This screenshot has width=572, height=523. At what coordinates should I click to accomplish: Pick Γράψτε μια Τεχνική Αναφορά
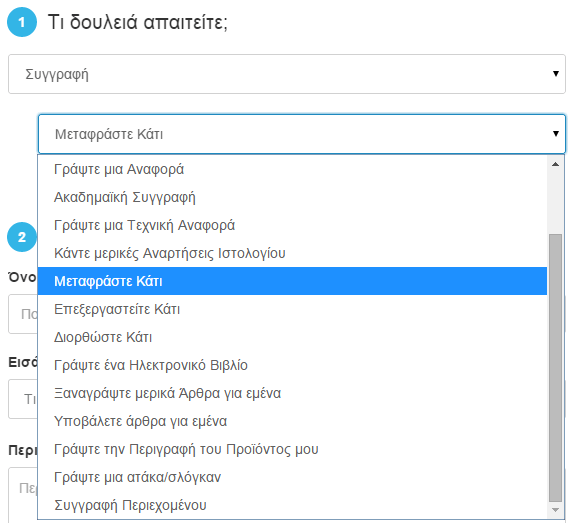292,225
